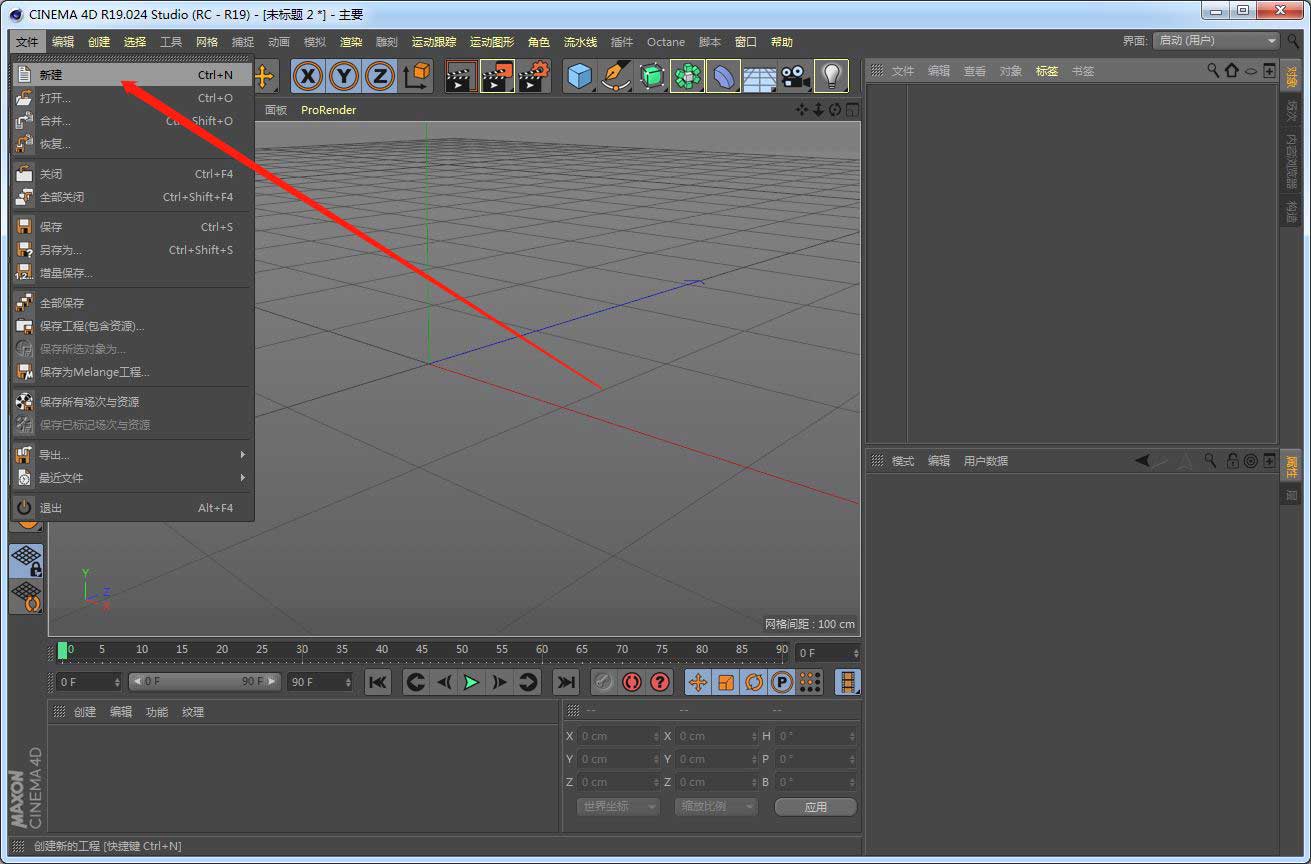Add a light bulb object
Viewport: 1311px width, 864px height.
831,76
